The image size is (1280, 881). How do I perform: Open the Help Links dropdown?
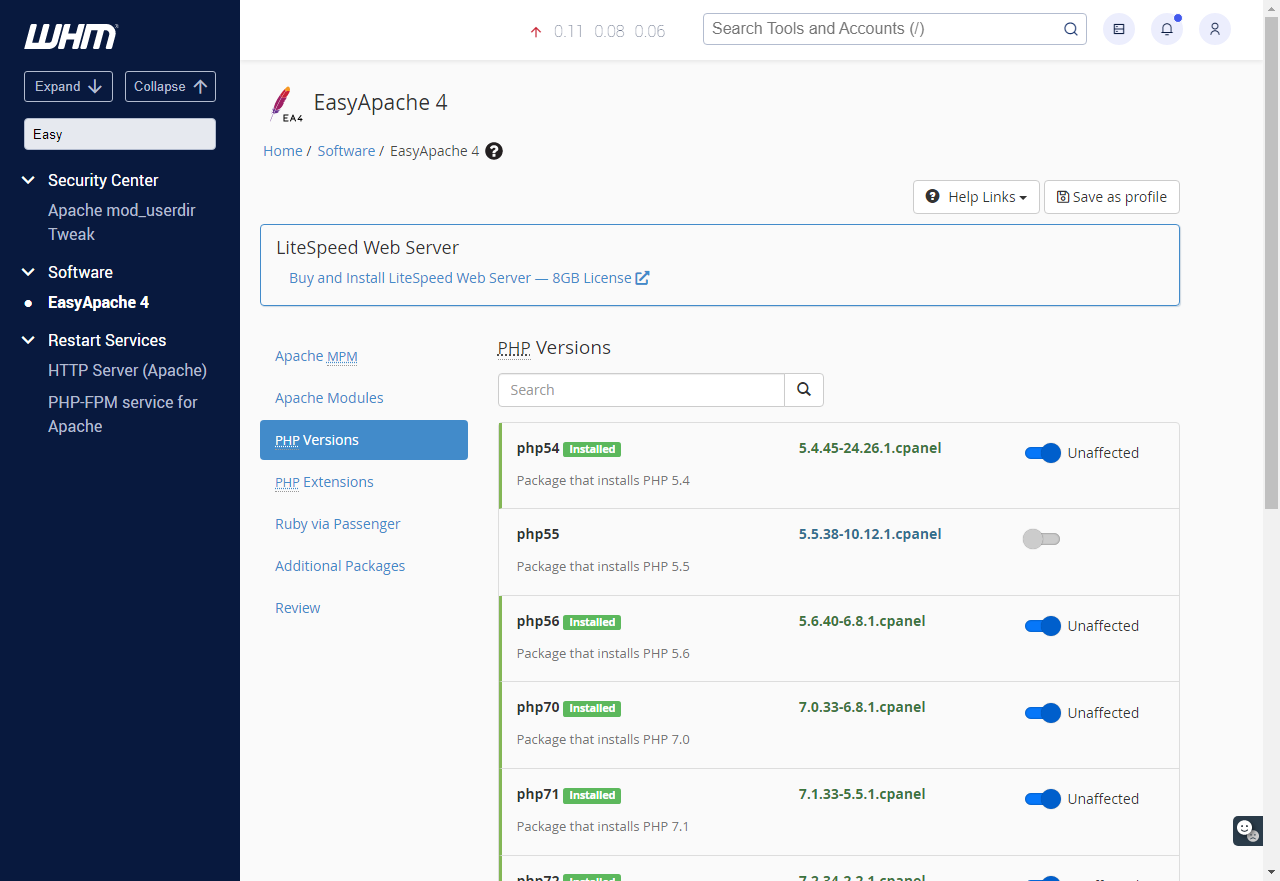point(976,197)
